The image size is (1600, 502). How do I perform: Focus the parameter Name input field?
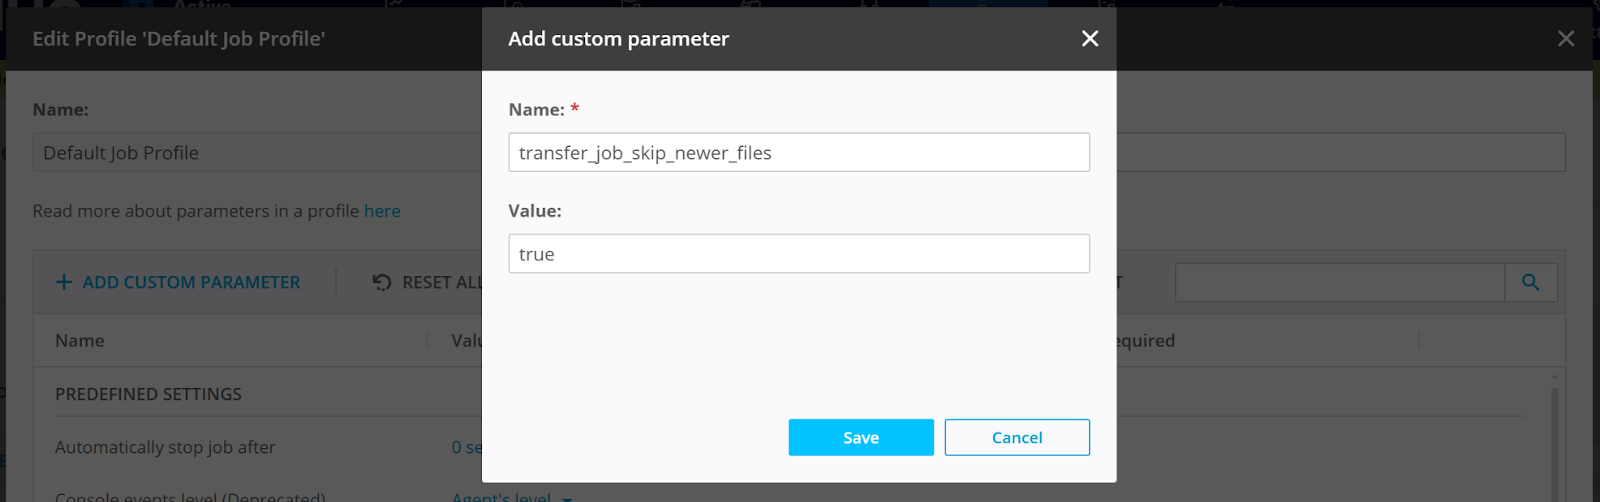point(798,153)
